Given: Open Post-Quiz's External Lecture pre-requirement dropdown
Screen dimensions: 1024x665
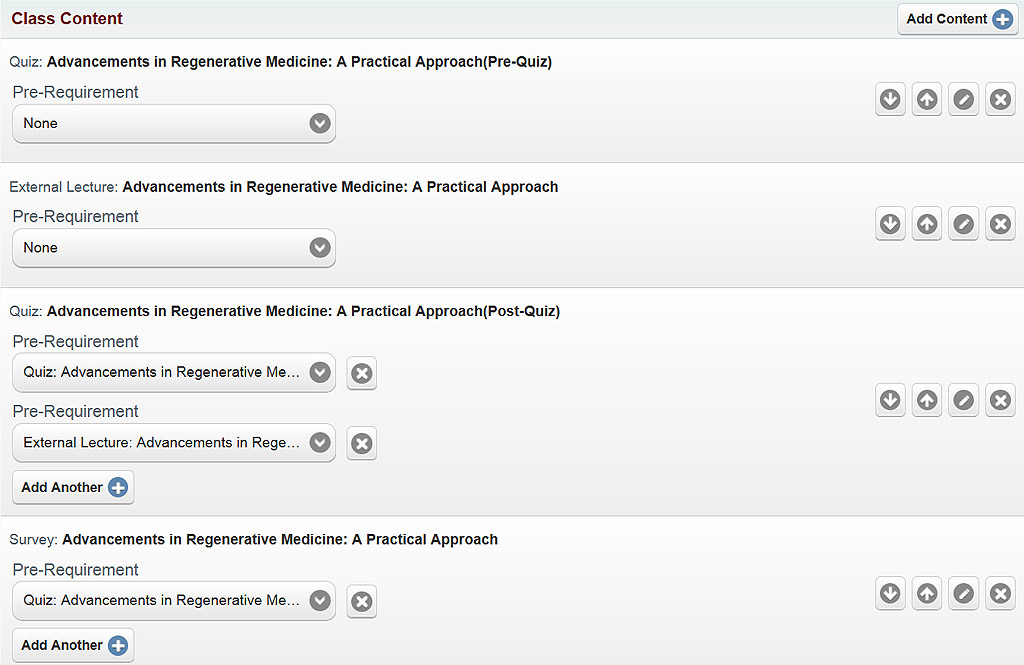Looking at the screenshot, I should pyautogui.click(x=174, y=443).
